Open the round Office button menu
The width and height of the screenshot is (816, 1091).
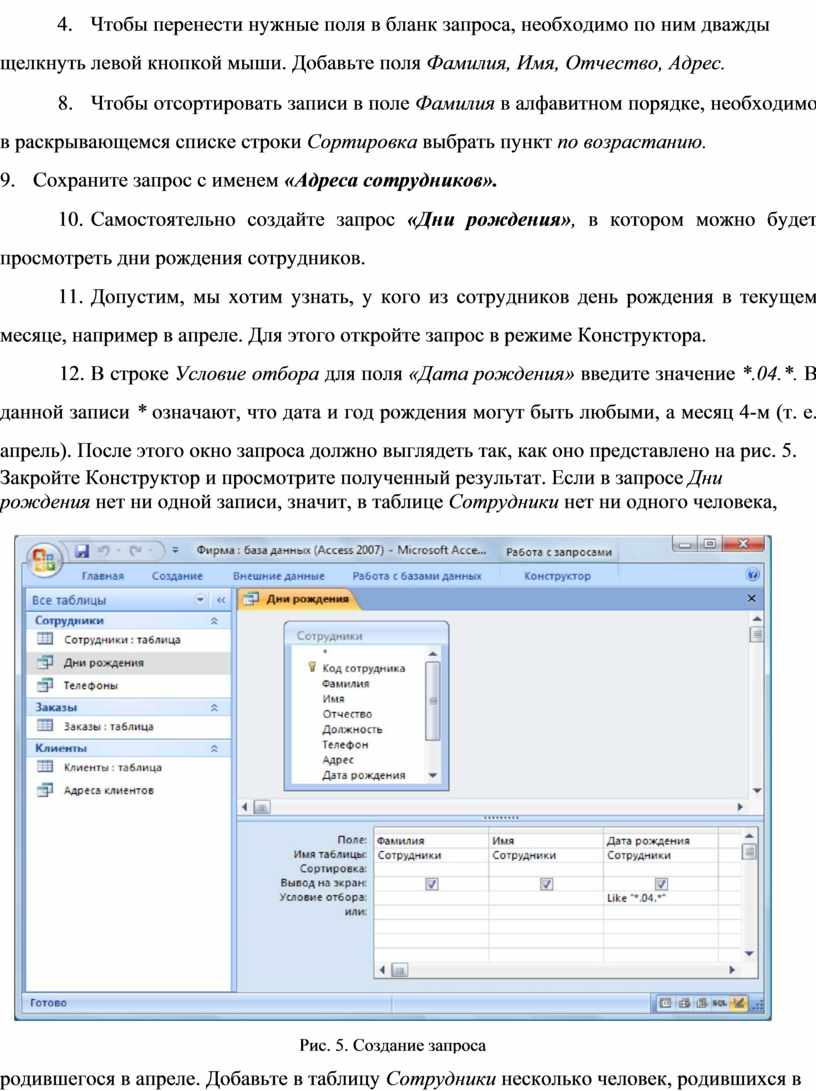[44, 559]
